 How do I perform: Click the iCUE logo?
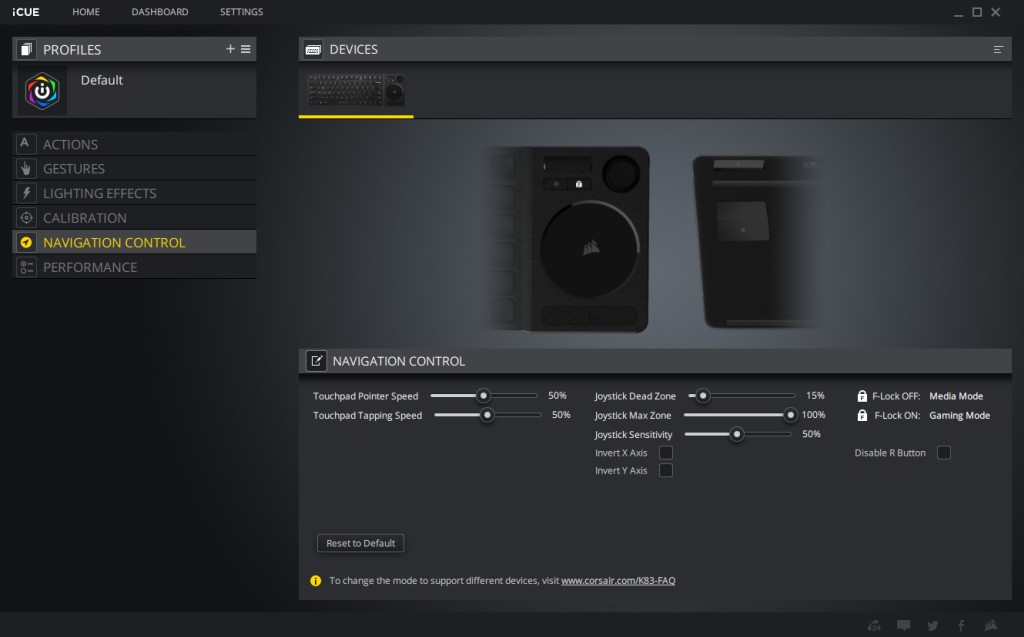click(25, 12)
